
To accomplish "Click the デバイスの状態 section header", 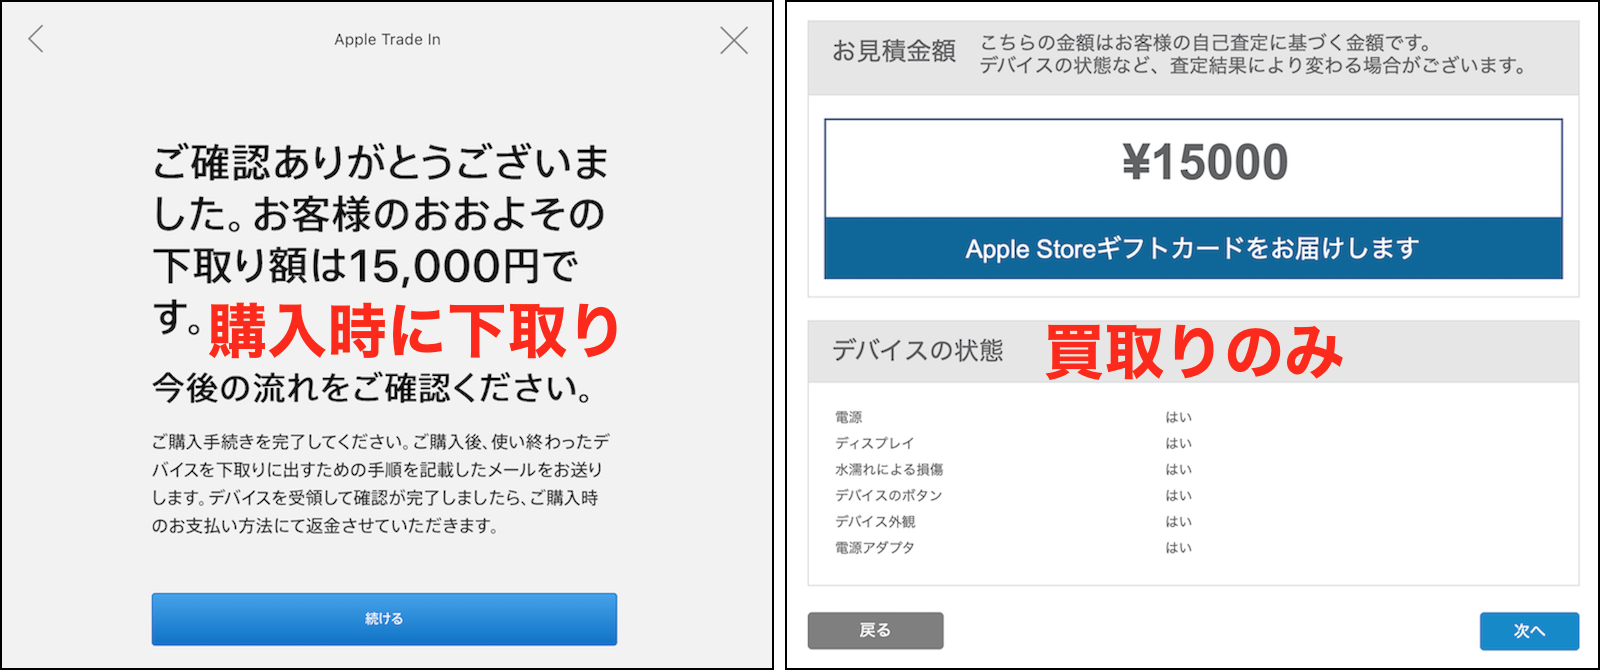I will coord(917,350).
